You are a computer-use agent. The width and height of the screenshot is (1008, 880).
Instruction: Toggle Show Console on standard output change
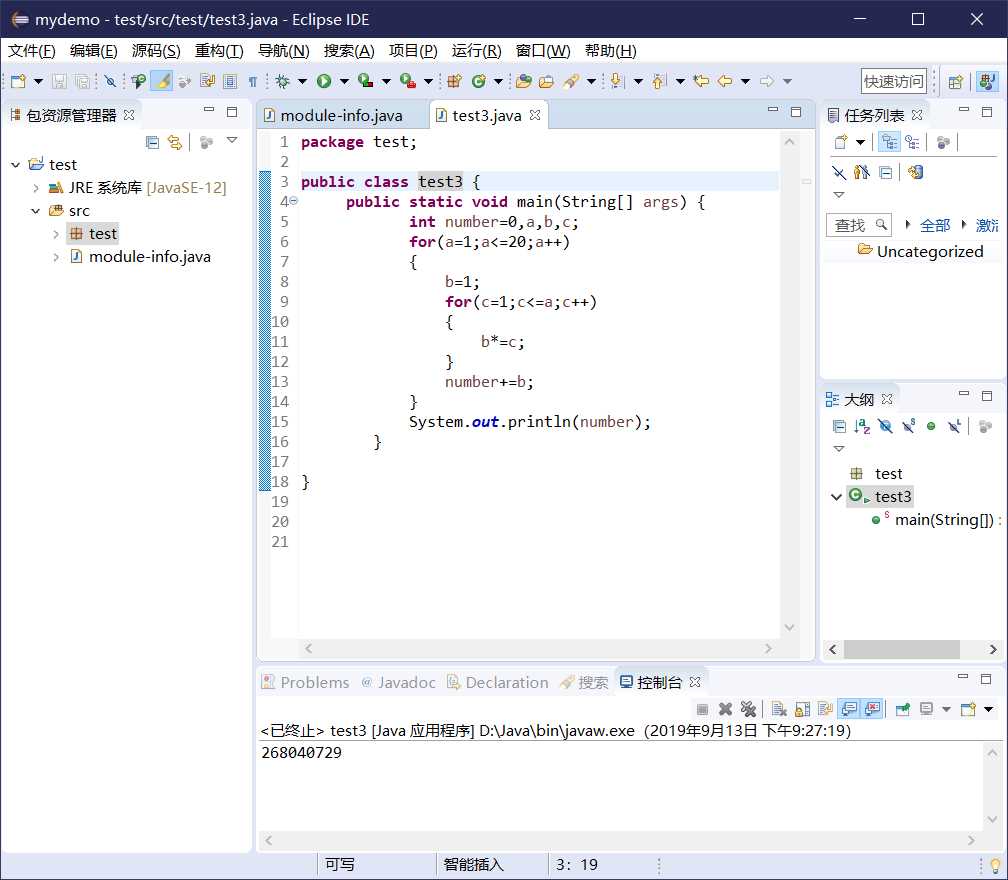tap(849, 709)
